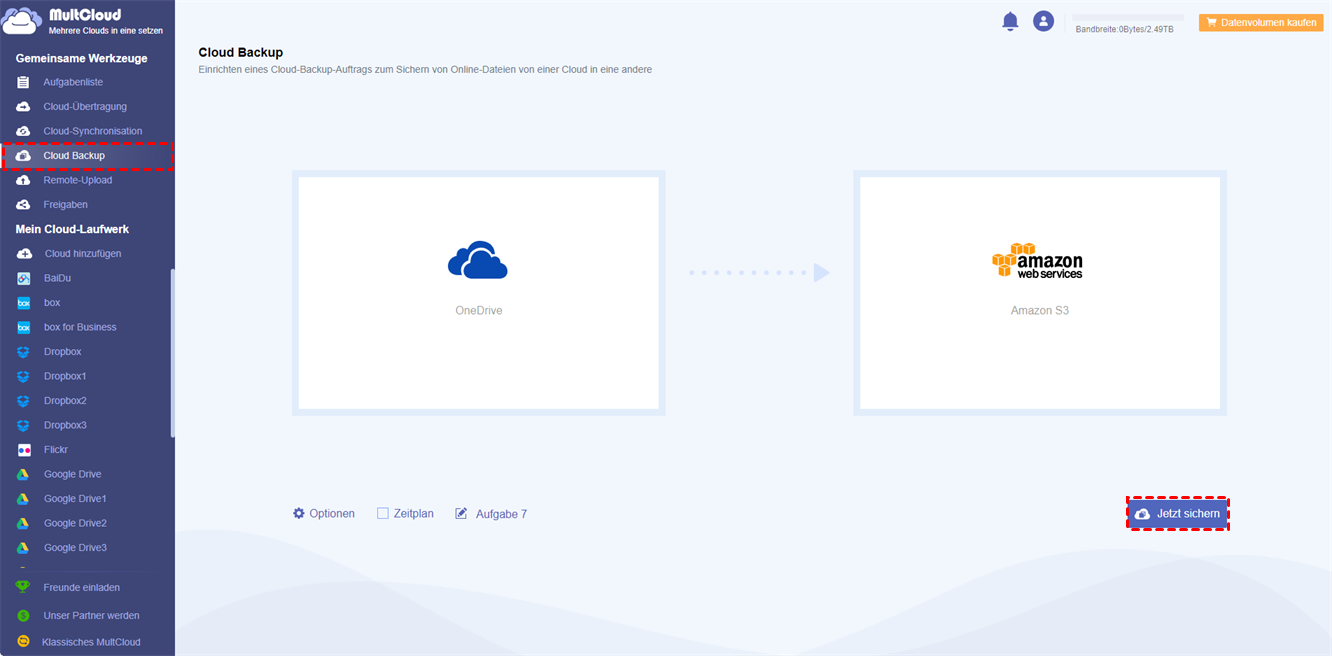Select Cloud Backup in the sidebar
Image resolution: width=1332 pixels, height=656 pixels.
coord(88,156)
